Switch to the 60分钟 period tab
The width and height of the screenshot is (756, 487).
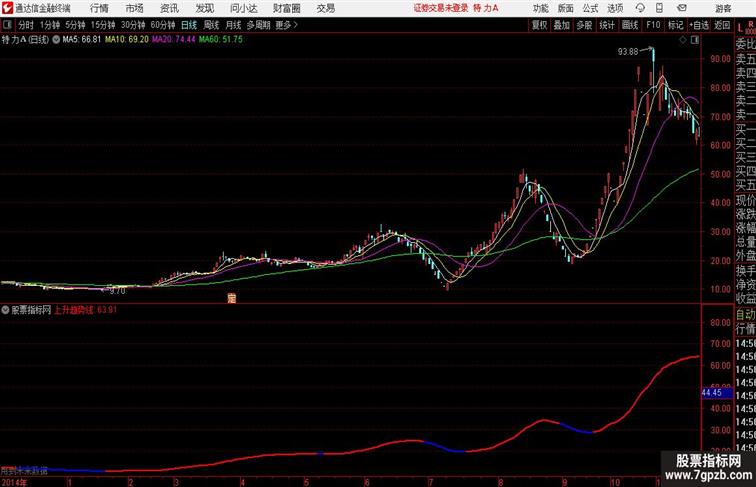[163, 25]
